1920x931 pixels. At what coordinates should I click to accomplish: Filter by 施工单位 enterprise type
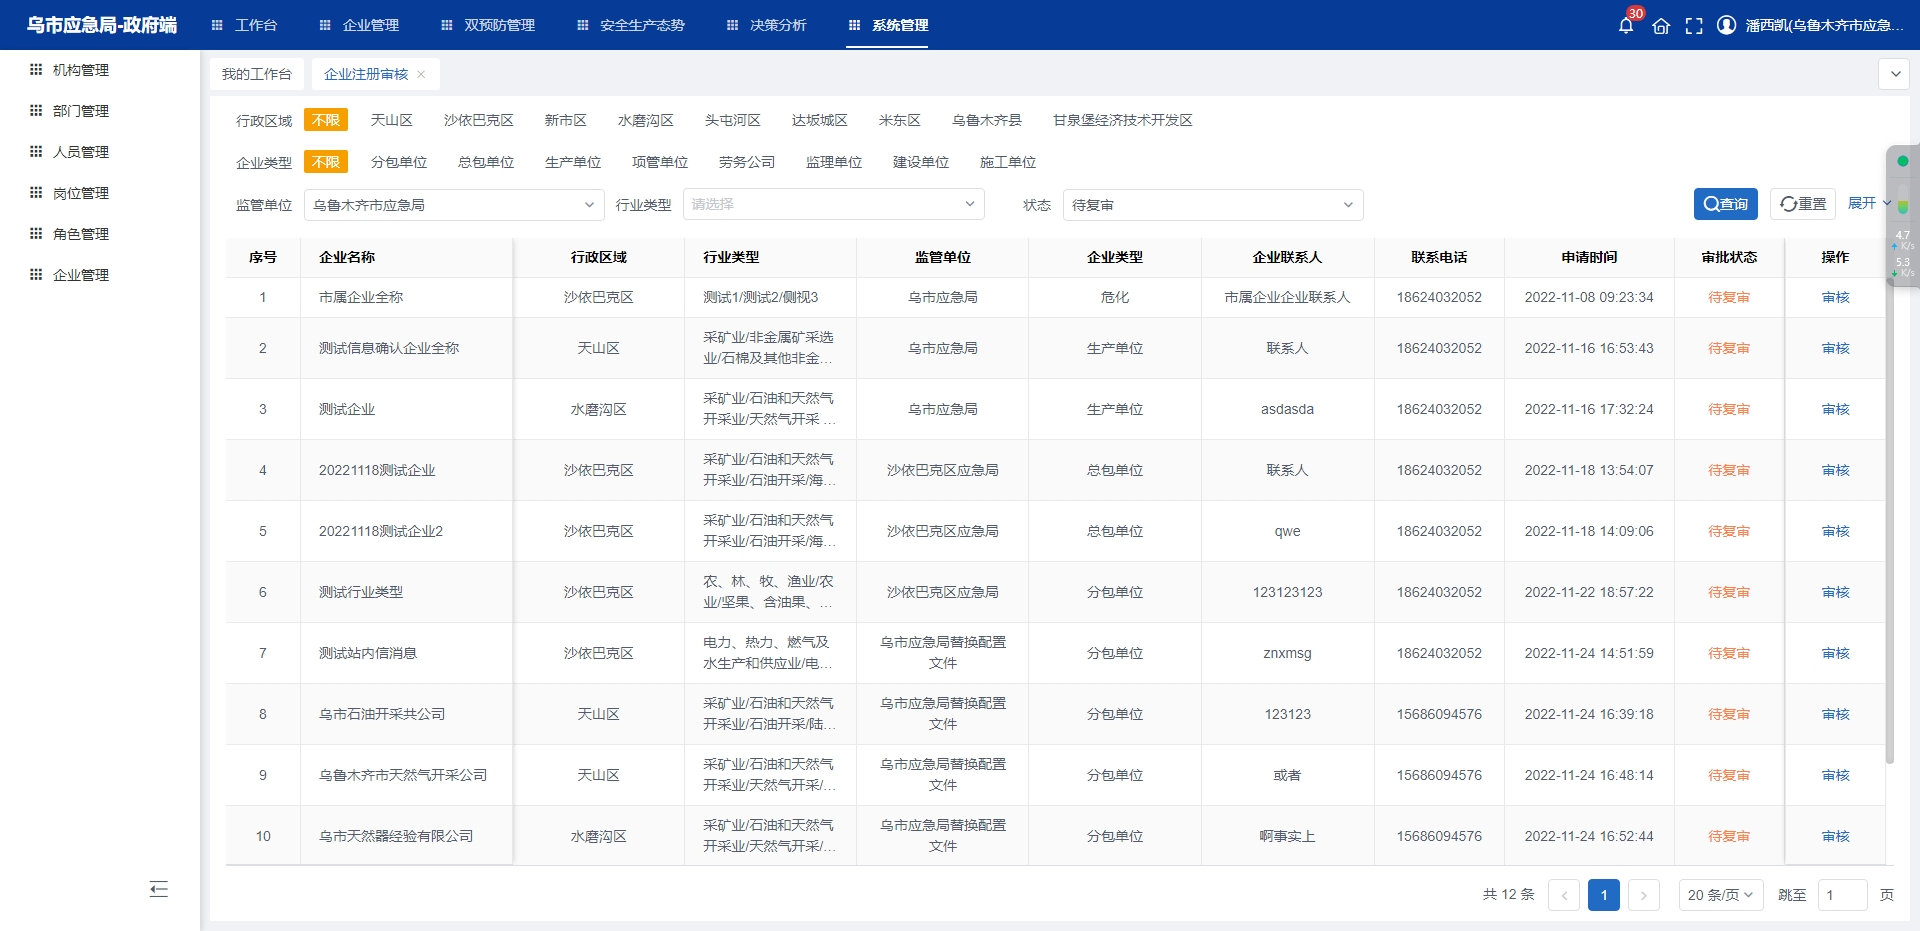[x=1008, y=162]
